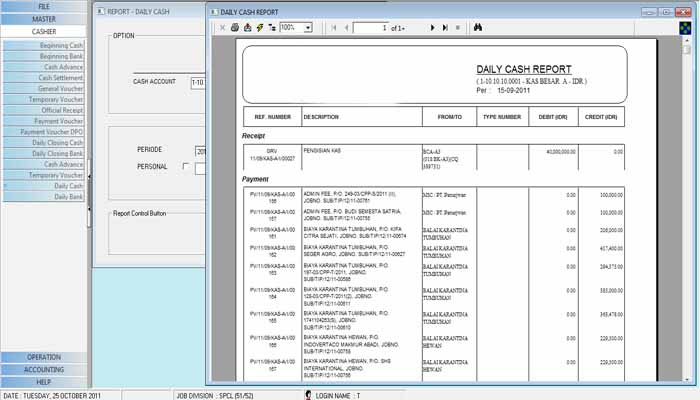Open the 100% zoom dropdown
This screenshot has width=700, height=400.
click(x=308, y=28)
